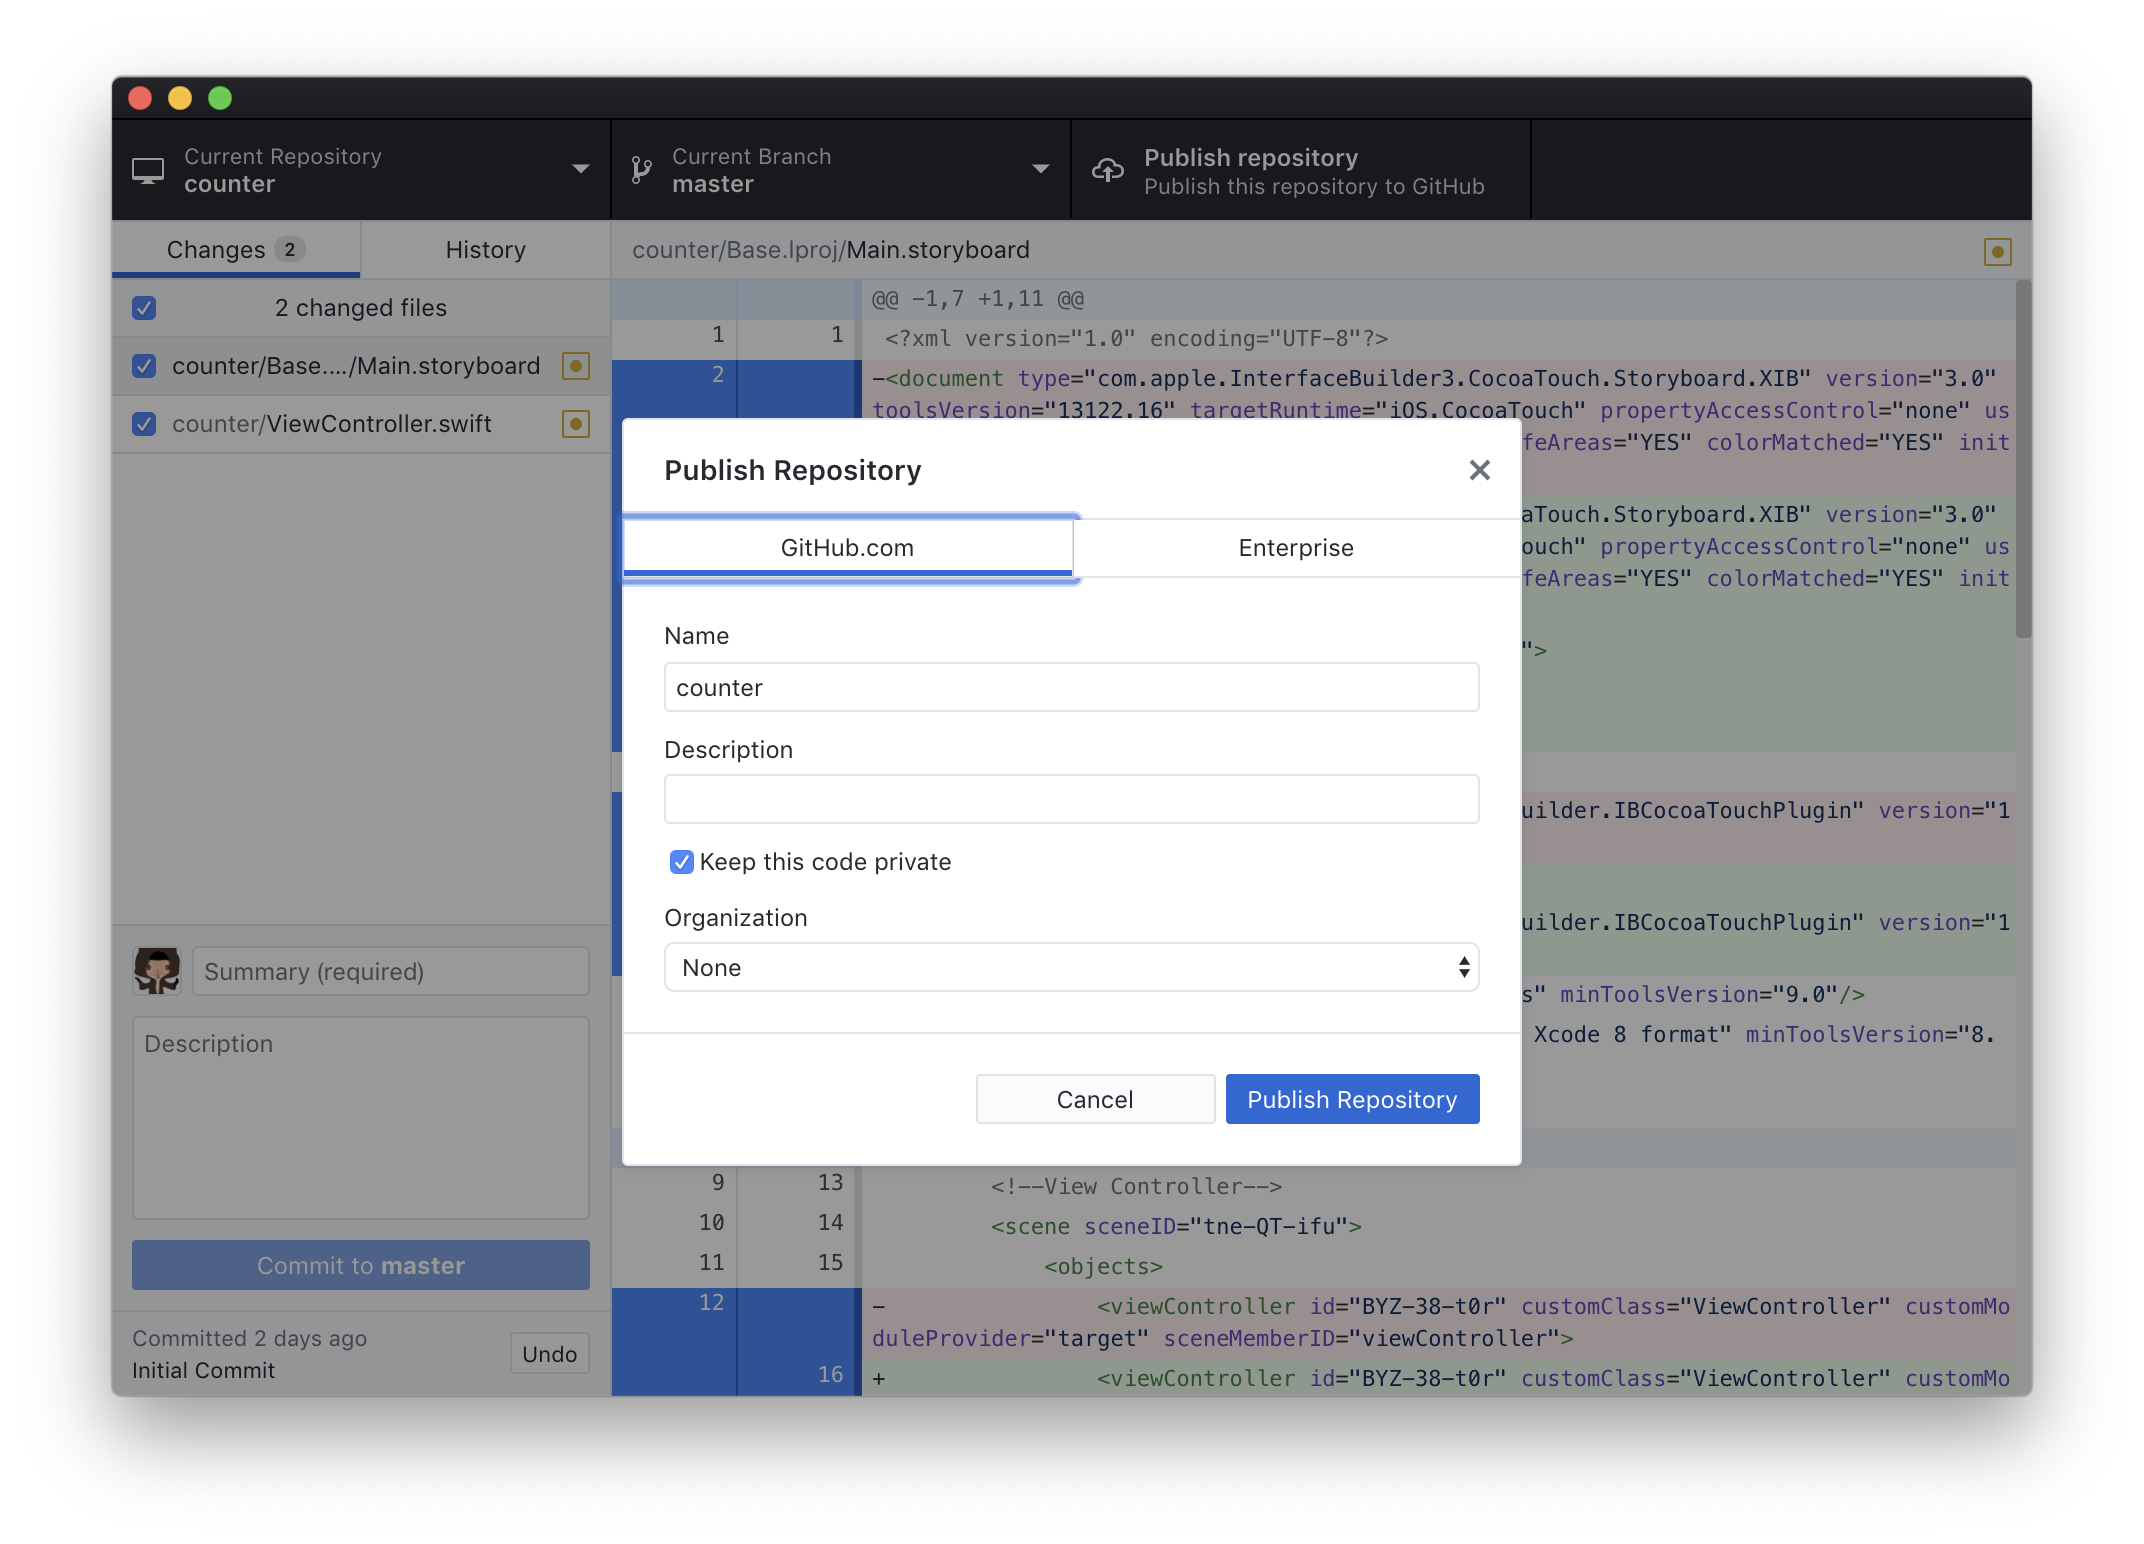This screenshot has height=1544, width=2144.
Task: Click the dialog Description input field
Action: (1071, 799)
